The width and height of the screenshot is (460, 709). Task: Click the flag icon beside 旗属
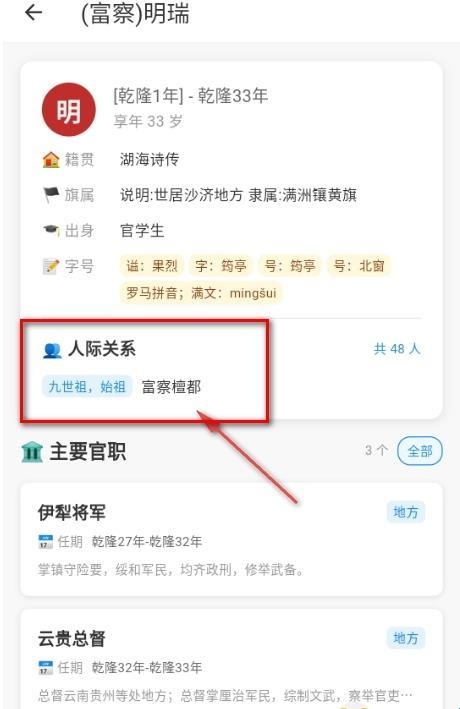click(51, 195)
